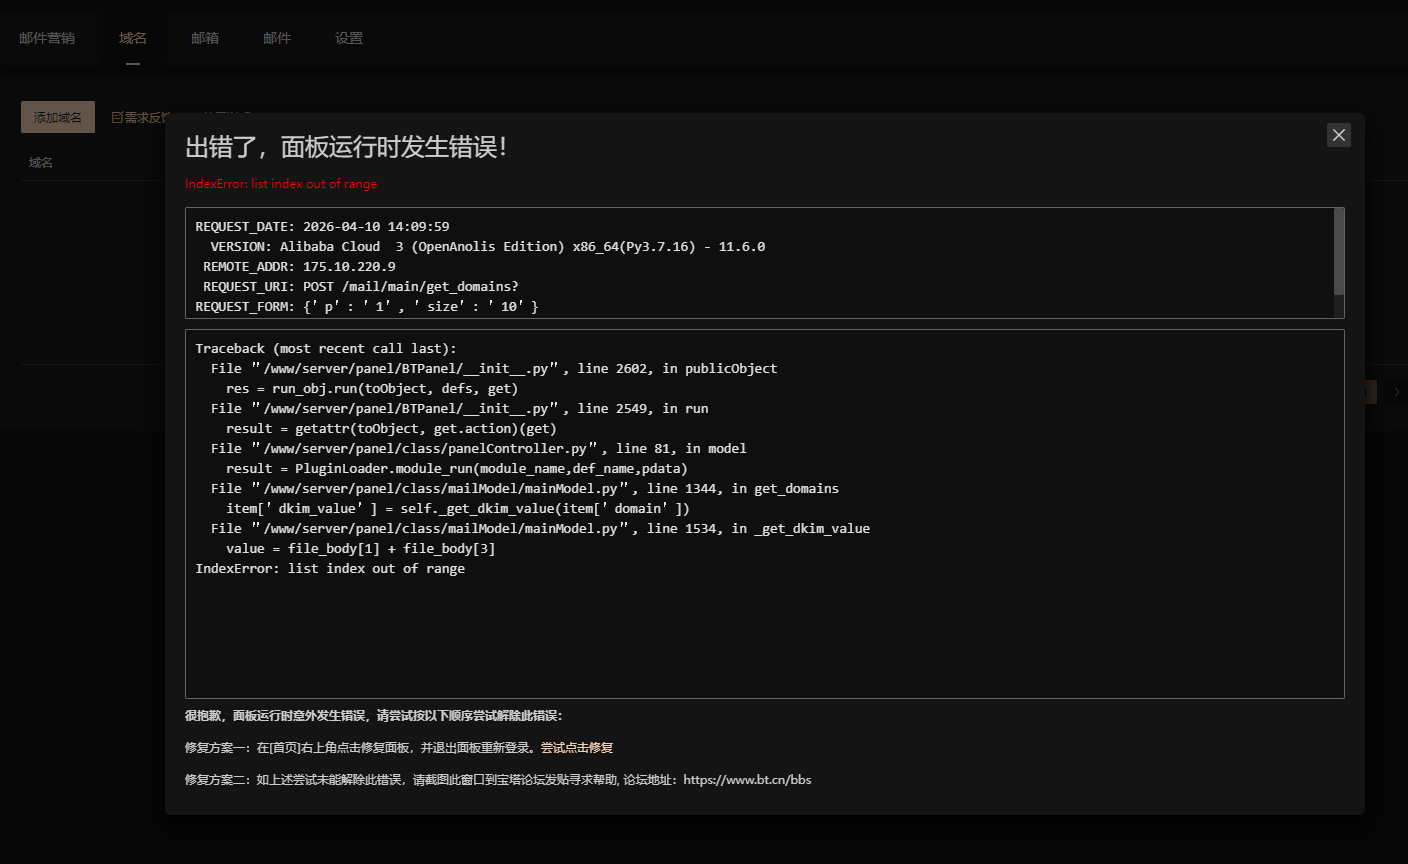
Task: Open the forum link https://www.bt.cn/bbs
Action: click(x=747, y=779)
